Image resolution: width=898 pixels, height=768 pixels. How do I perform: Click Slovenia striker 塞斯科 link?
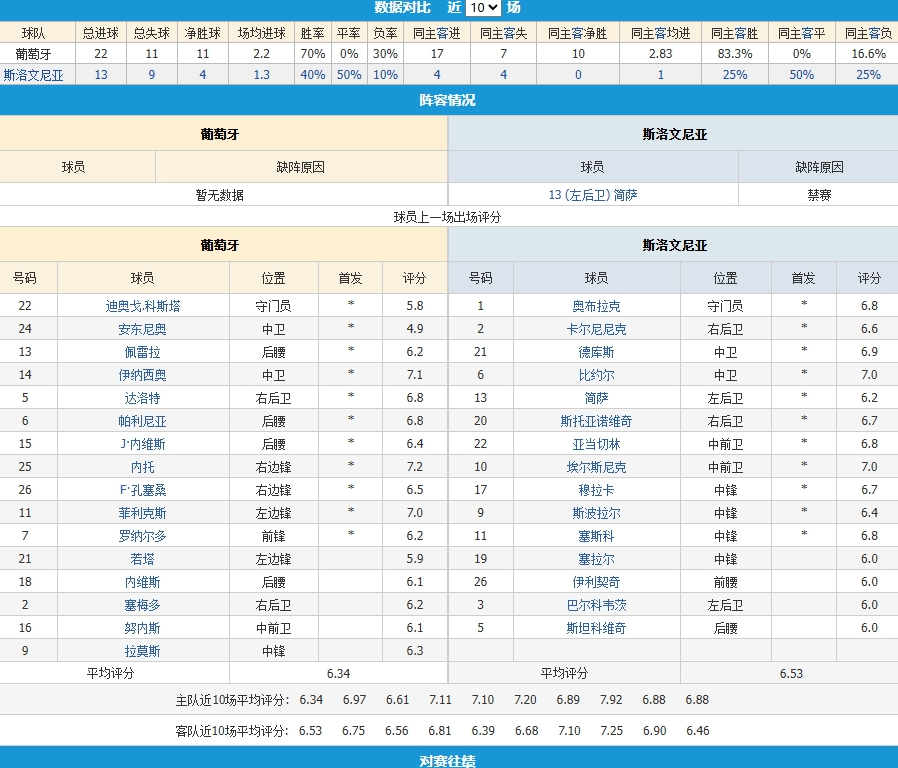596,536
